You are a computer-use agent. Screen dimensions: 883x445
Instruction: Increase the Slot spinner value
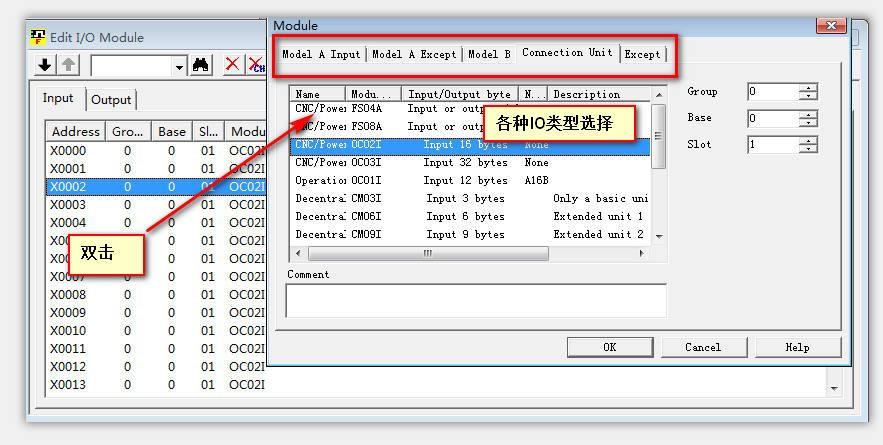tap(808, 140)
